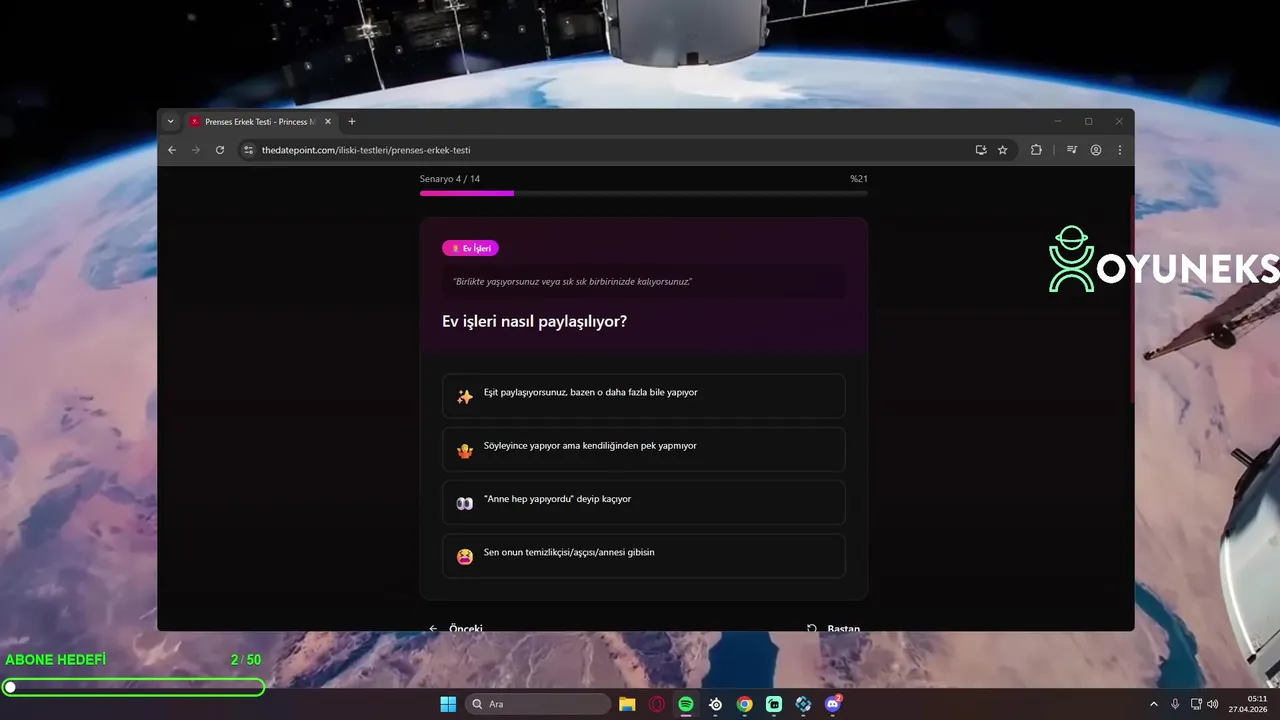The width and height of the screenshot is (1280, 720).
Task: Open the Chrome profile icon
Action: click(1096, 150)
